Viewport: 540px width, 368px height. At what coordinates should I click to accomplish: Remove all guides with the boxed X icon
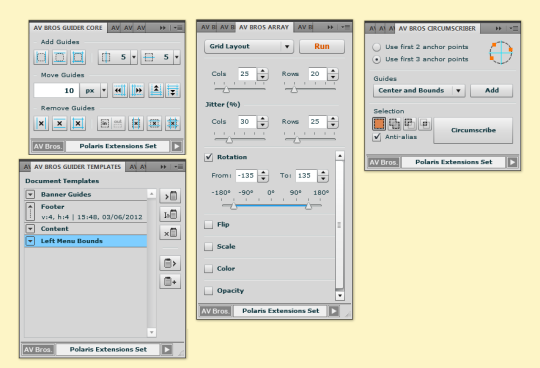coord(78,123)
